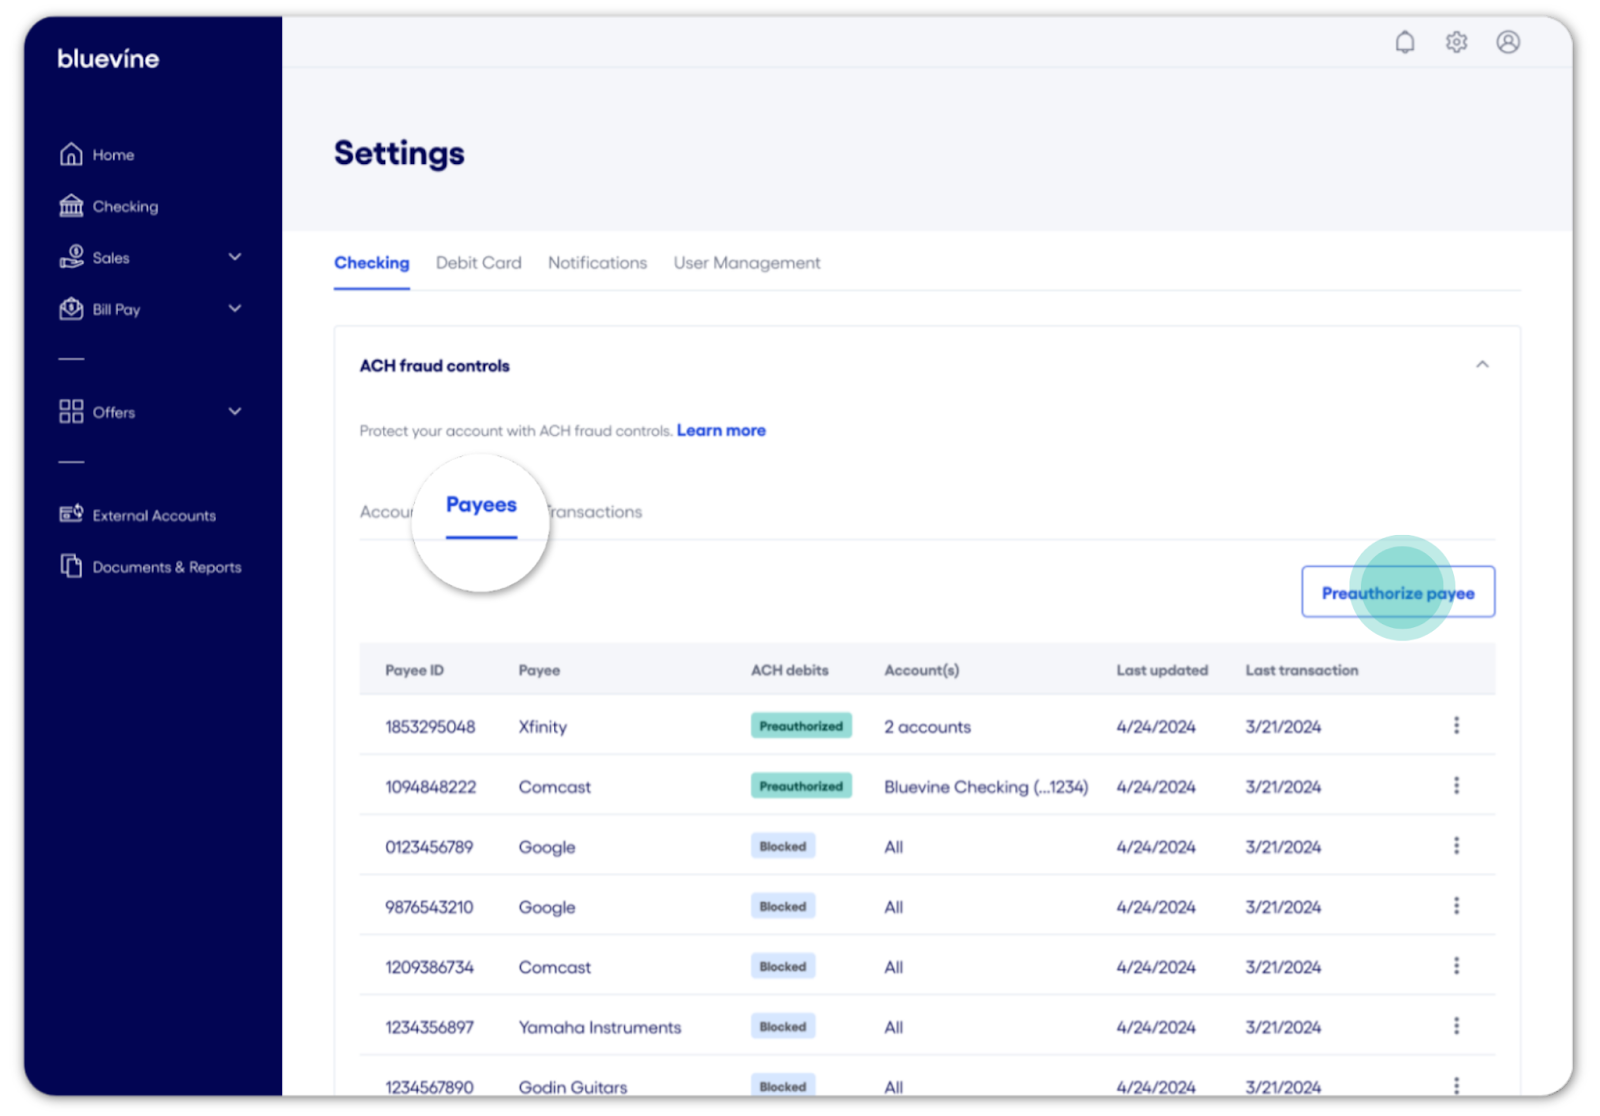Select the Payees sub-tab
This screenshot has width=1600, height=1116.
[x=481, y=505]
